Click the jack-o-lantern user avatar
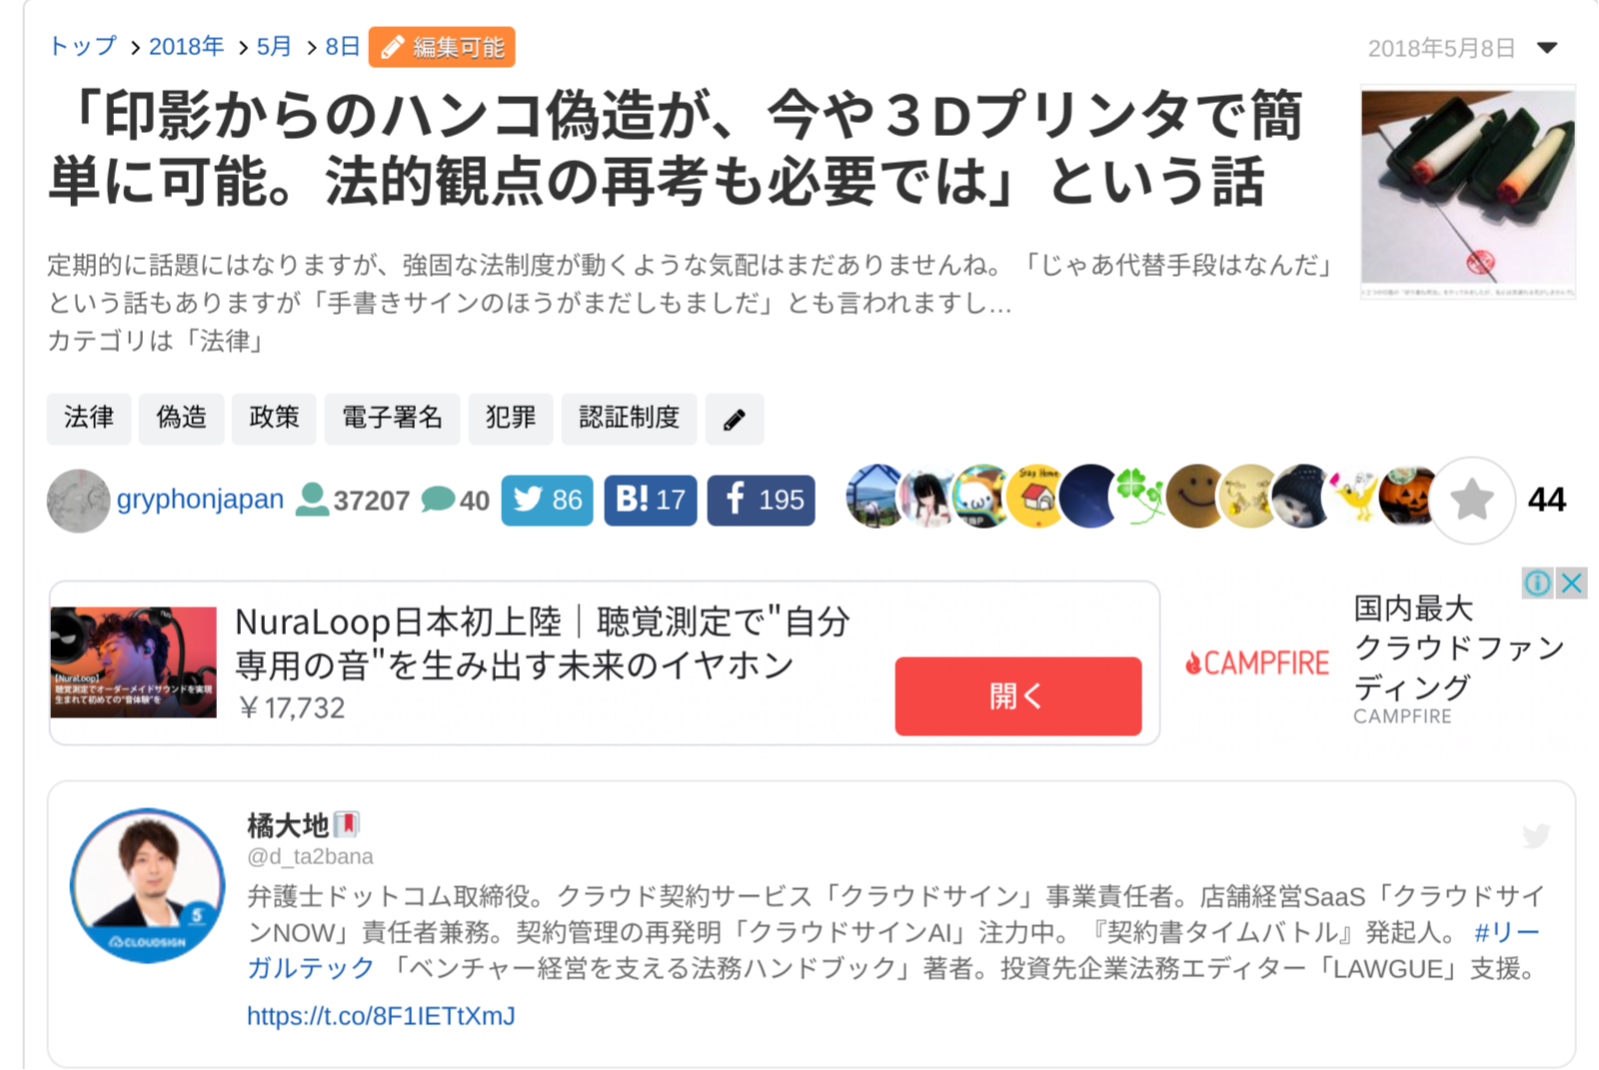The image size is (1599, 1070). [1406, 497]
